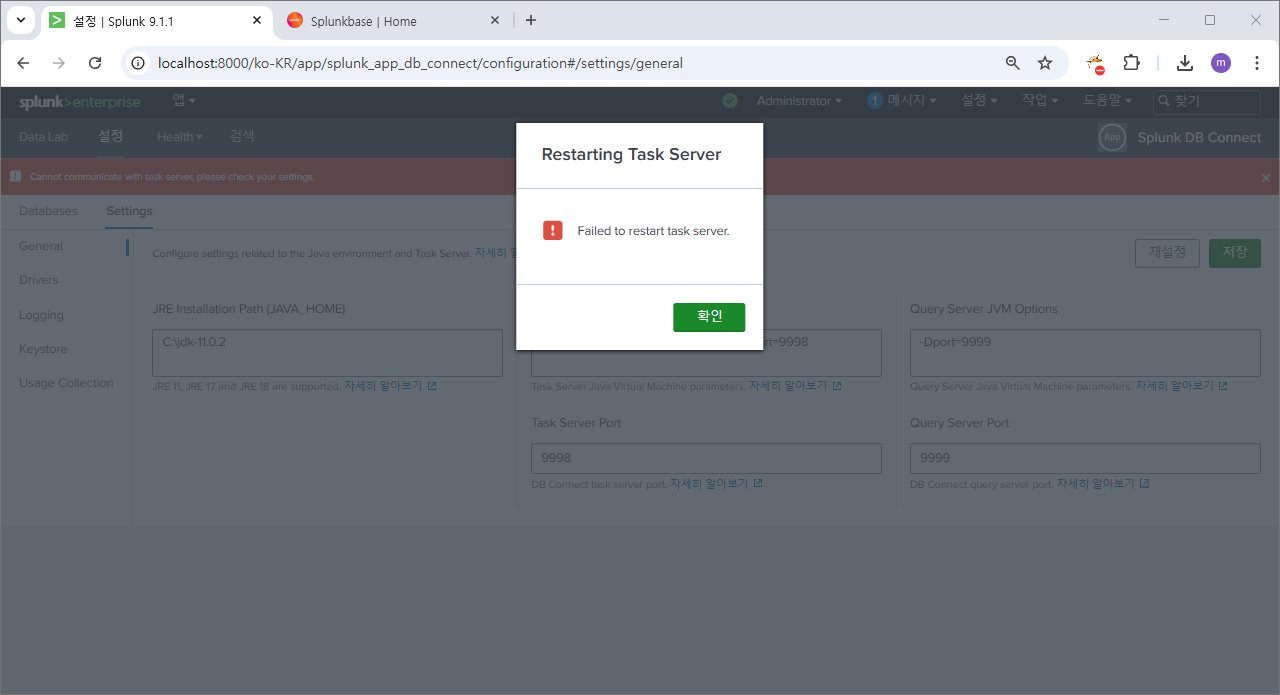Reload the page with refresh icon
1280x695 pixels.
click(x=95, y=63)
